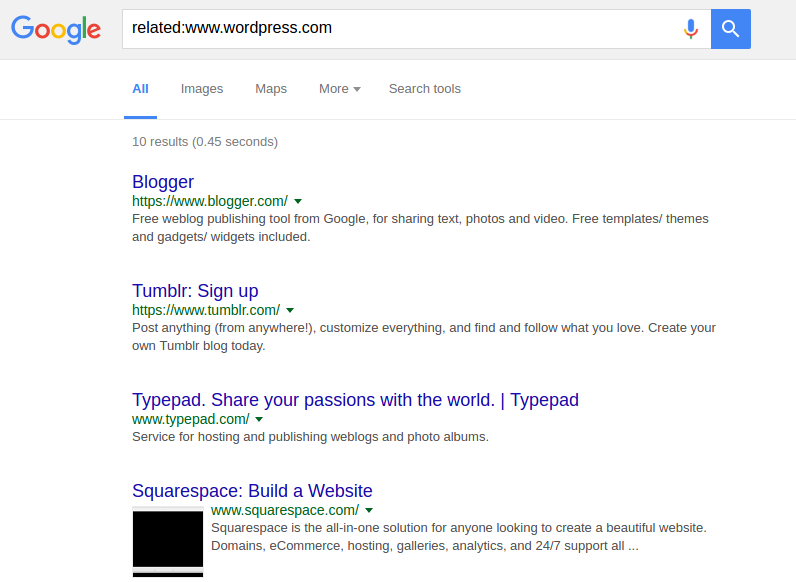Screen dimensions: 796x582
Task: Expand arrow next to typepad.com URL
Action: (259, 419)
